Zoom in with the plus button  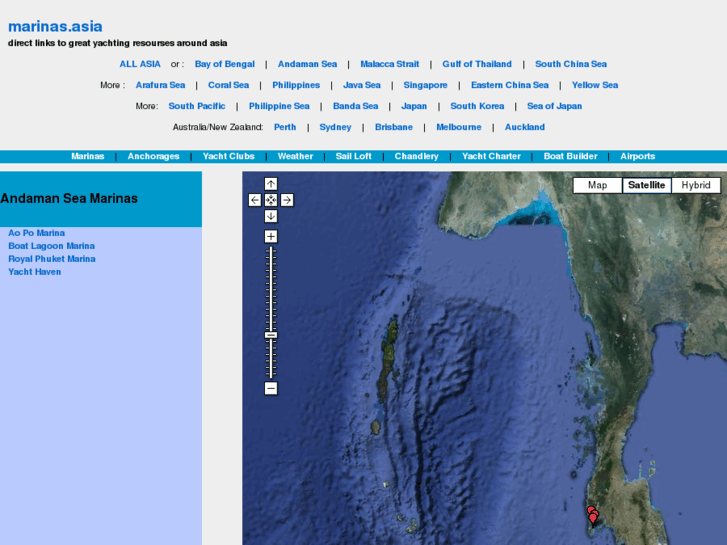[270, 237]
